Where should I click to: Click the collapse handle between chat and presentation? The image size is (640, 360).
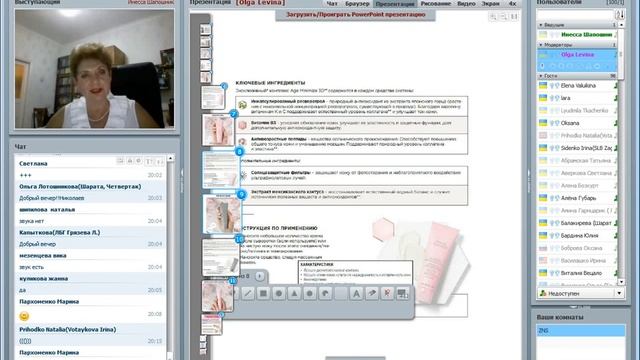point(182,180)
